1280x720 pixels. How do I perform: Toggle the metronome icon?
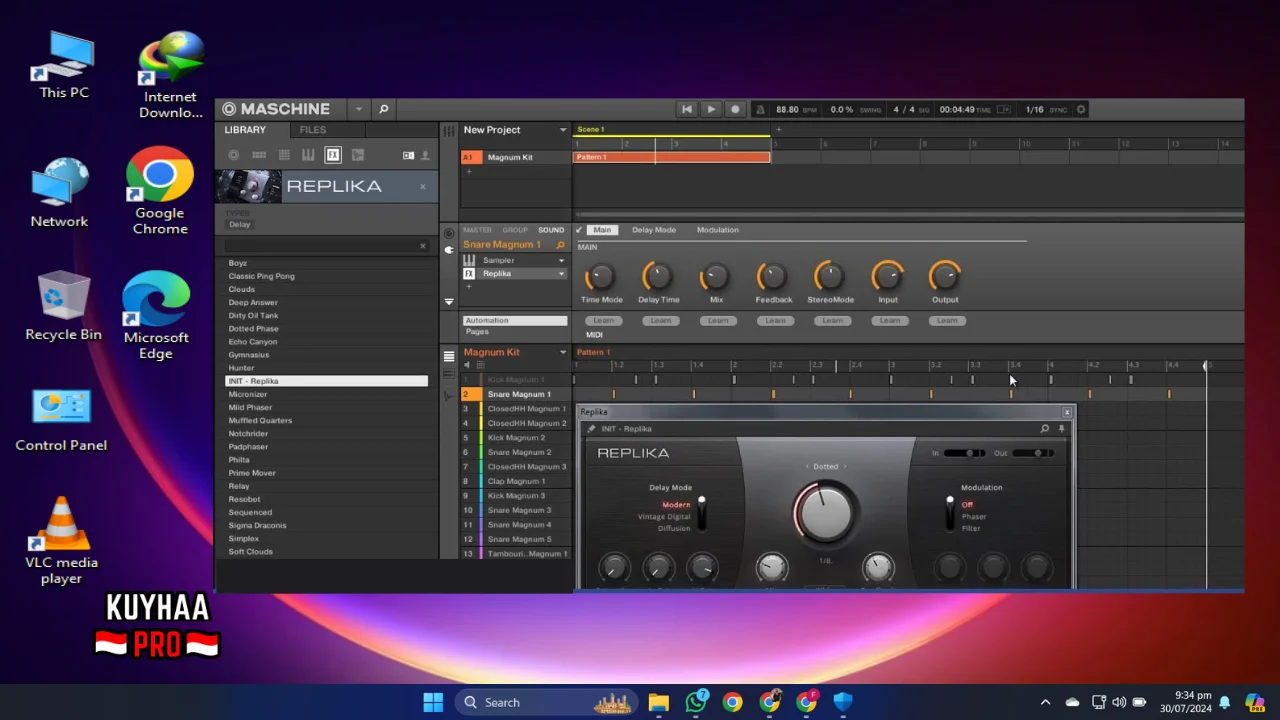tap(760, 109)
